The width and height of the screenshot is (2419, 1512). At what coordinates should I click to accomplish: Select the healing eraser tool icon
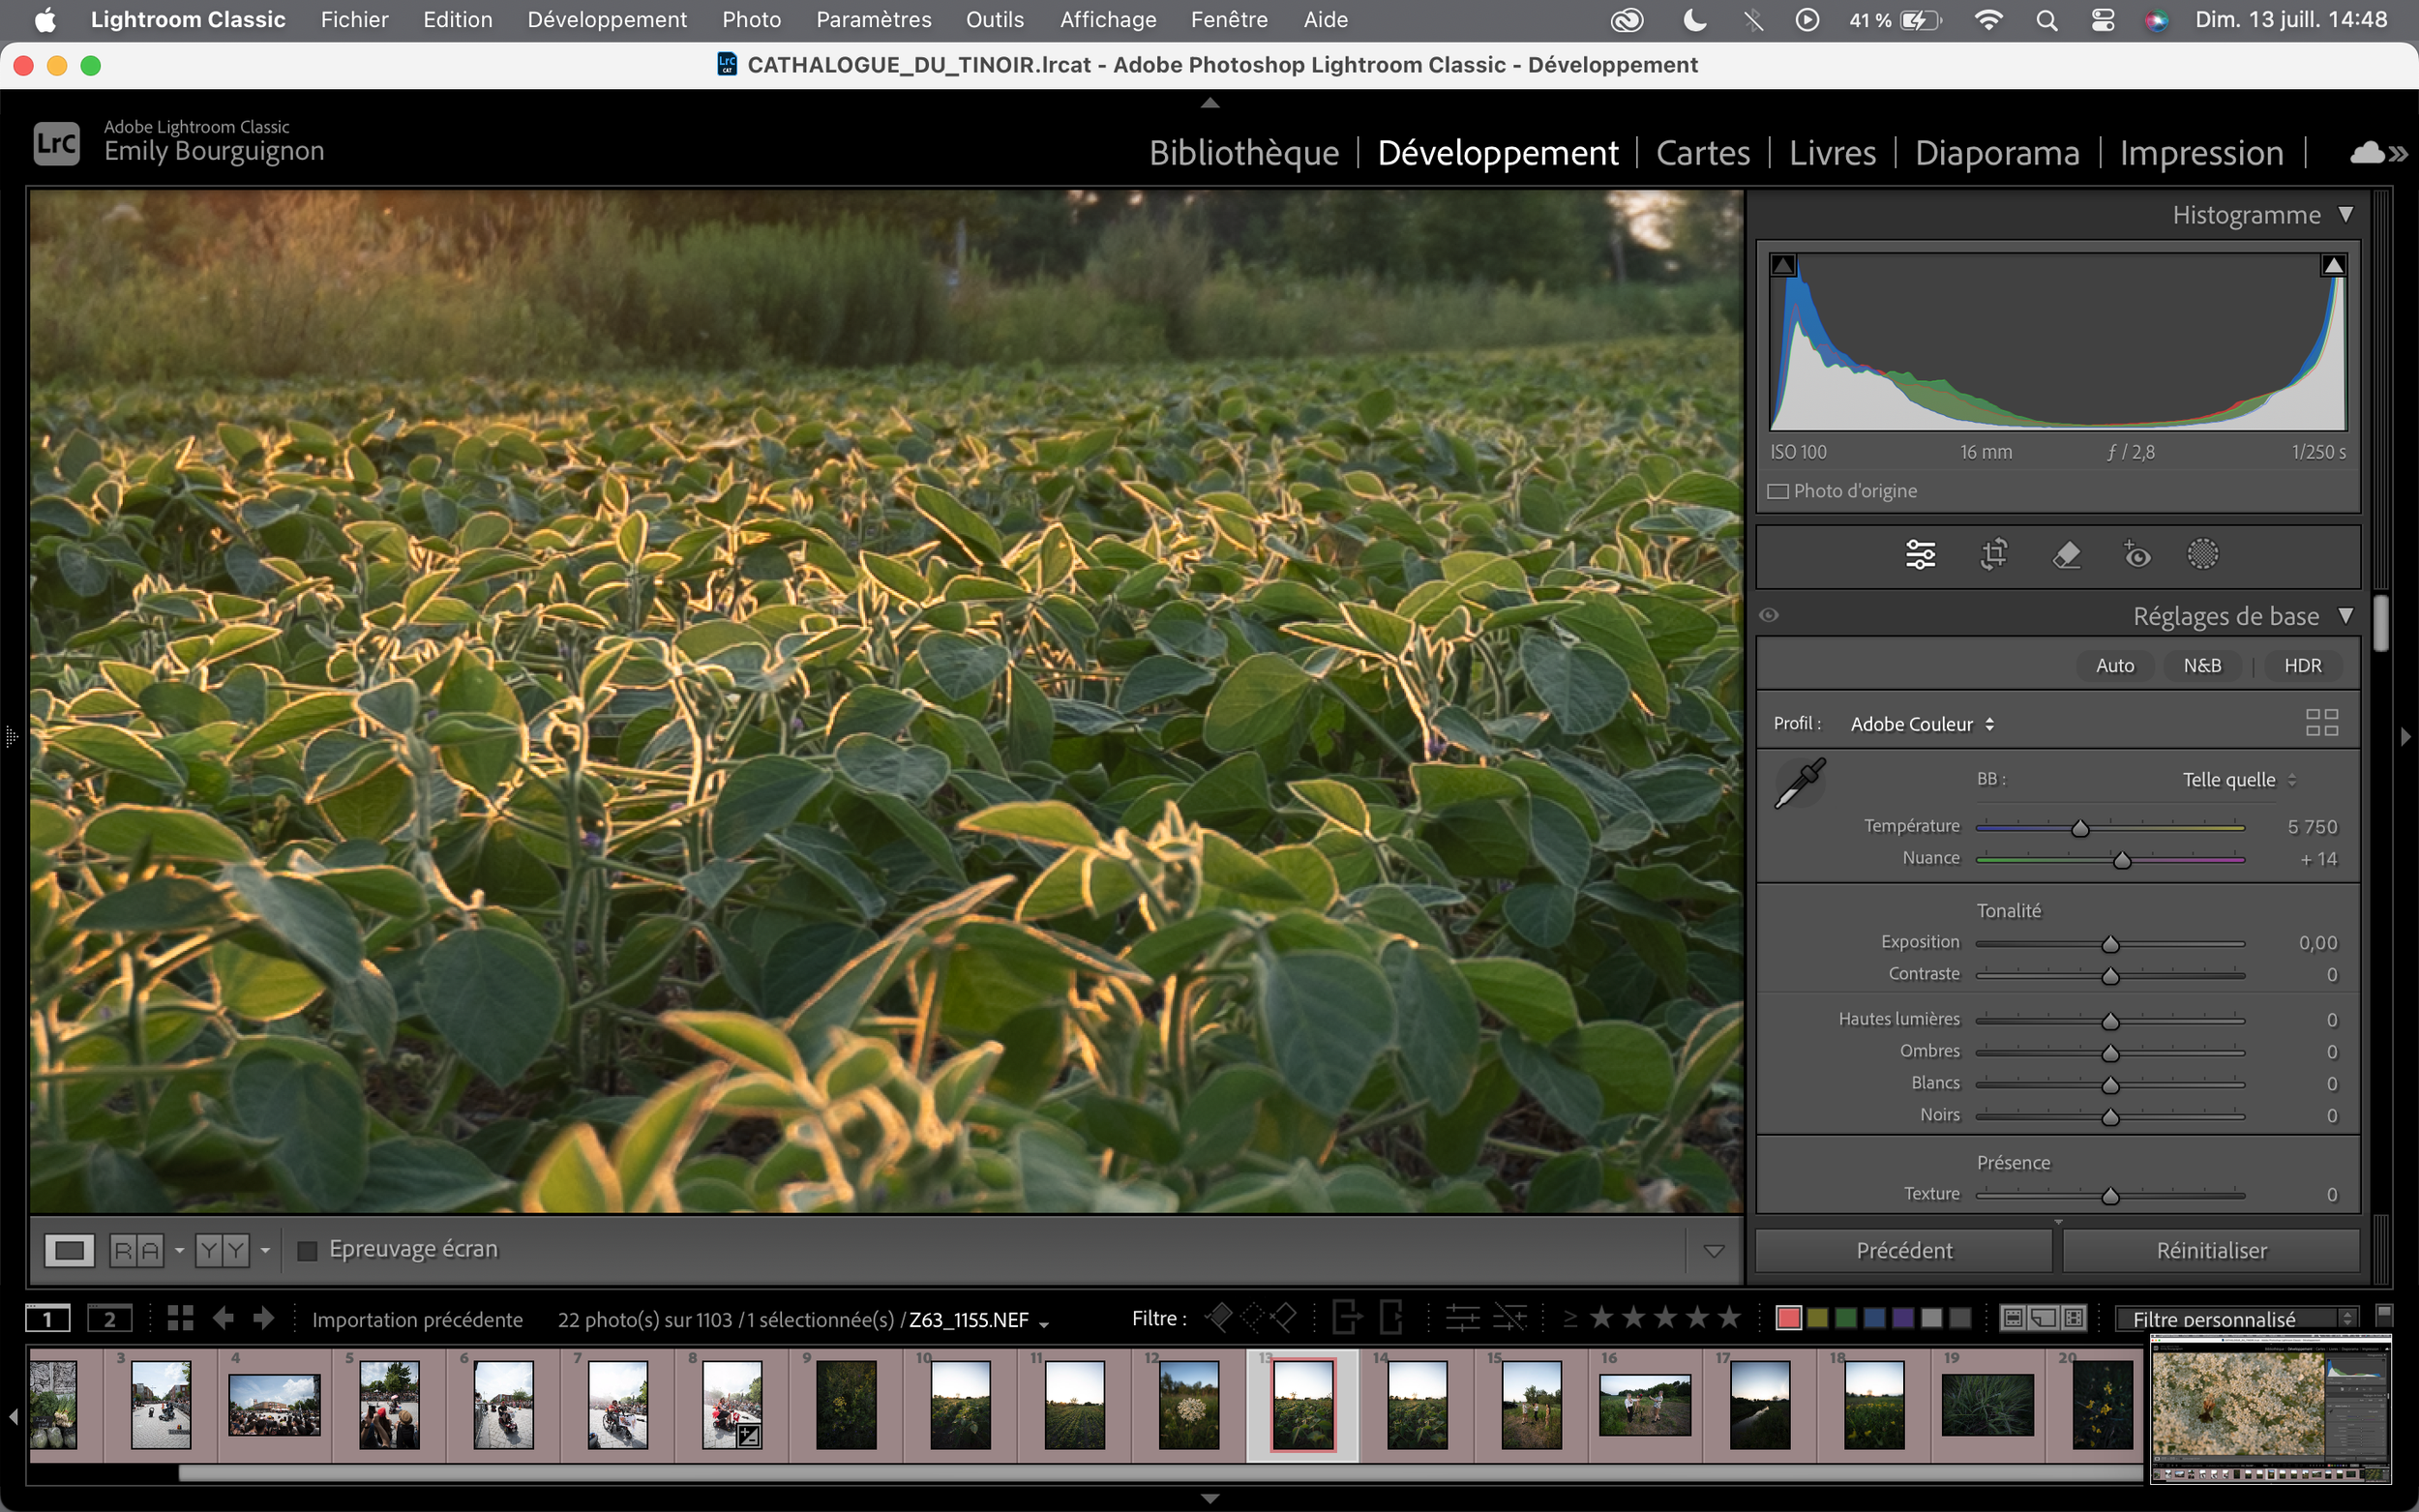coord(2066,554)
